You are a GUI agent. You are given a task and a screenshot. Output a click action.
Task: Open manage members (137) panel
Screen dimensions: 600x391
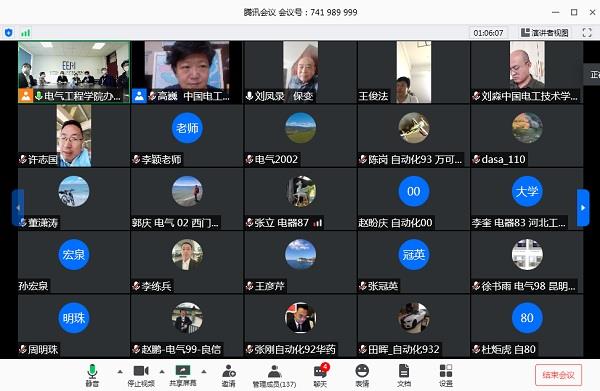click(274, 375)
